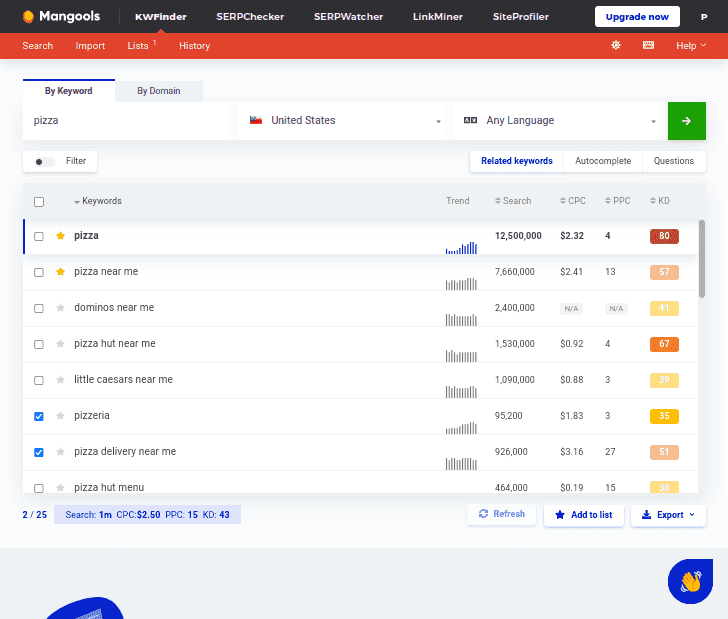
Task: Click the Upgrade now button
Action: pyautogui.click(x=637, y=17)
